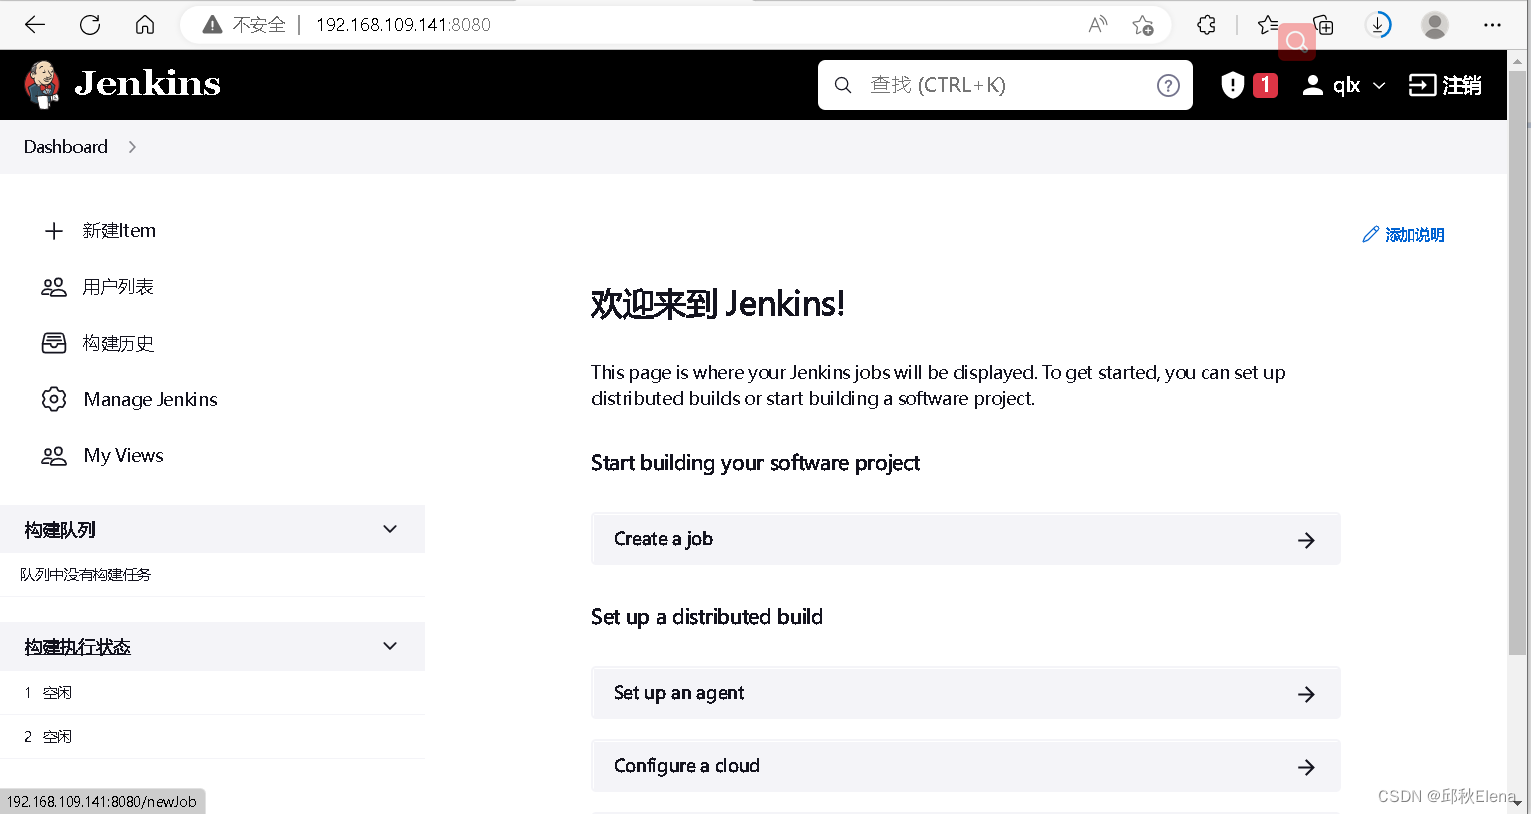Click the Start building your software project heading
The width and height of the screenshot is (1531, 814).
(755, 463)
